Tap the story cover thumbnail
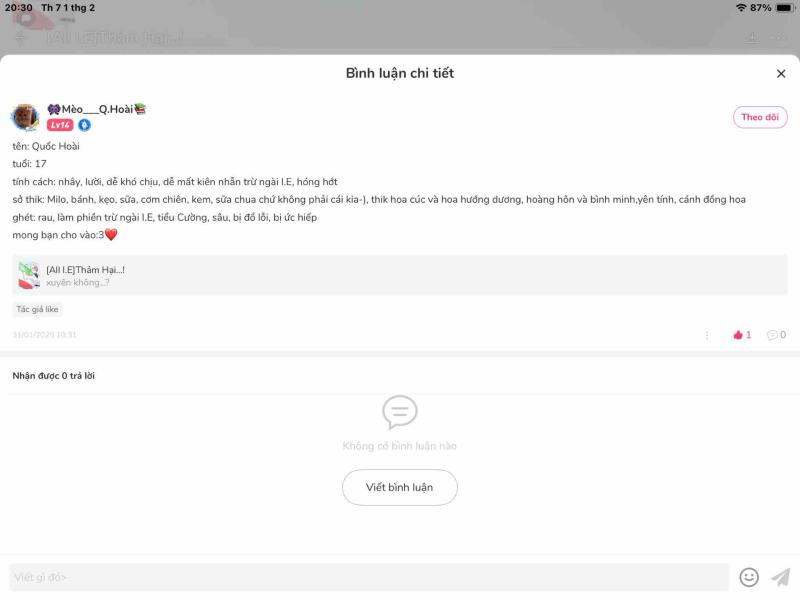Image resolution: width=800 pixels, height=600 pixels. pyautogui.click(x=29, y=276)
